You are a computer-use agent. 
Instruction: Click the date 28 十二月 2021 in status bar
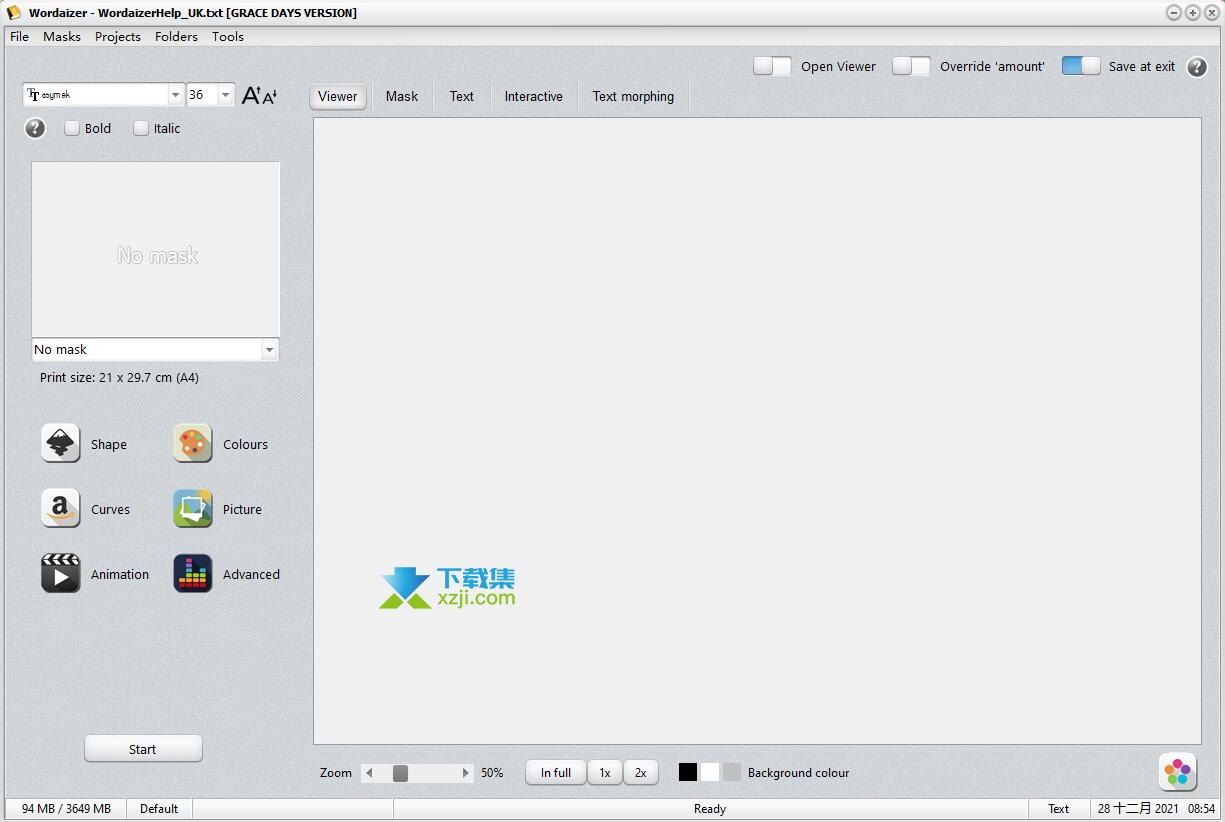[1138, 808]
